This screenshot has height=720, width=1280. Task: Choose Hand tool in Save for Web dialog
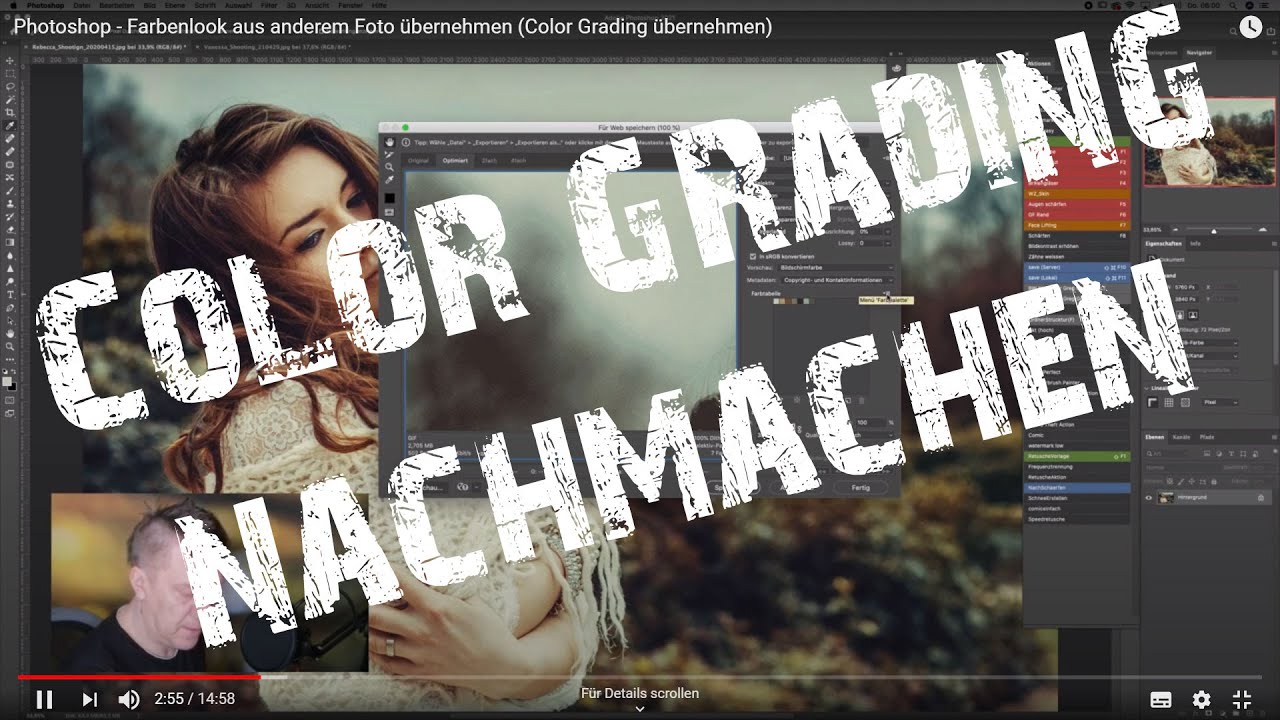pos(389,142)
